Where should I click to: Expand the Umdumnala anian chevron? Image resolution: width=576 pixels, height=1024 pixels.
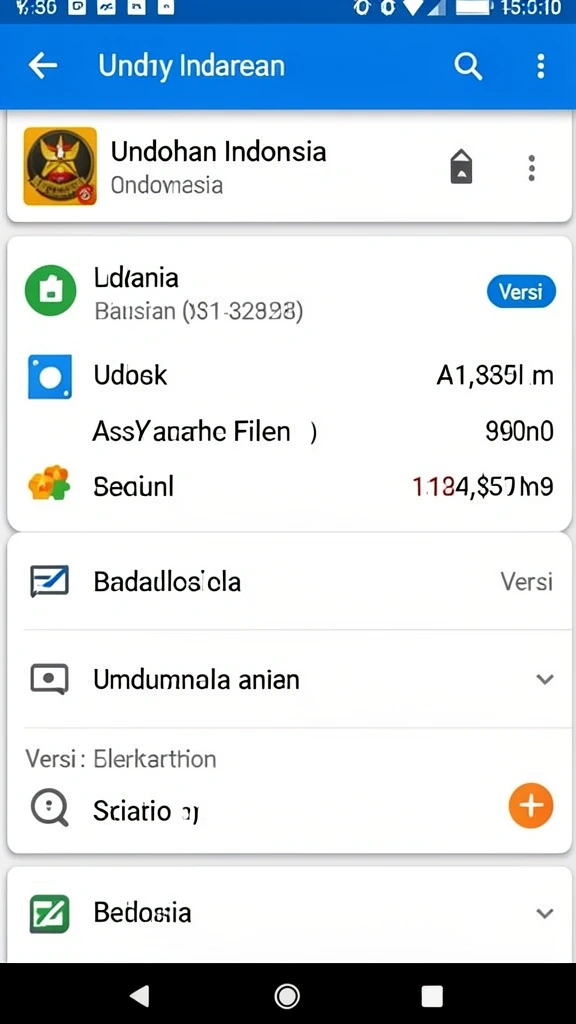pyautogui.click(x=545, y=679)
